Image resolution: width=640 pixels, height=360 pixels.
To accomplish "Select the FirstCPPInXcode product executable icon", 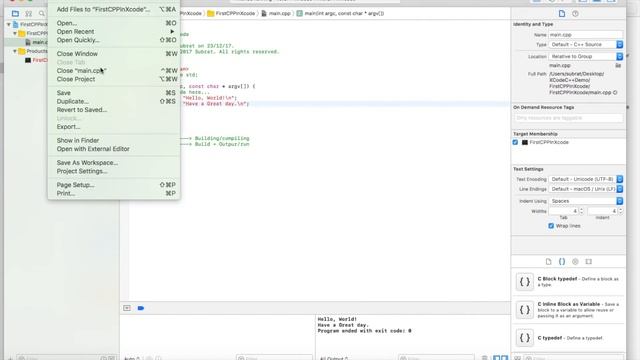I will 28,60.
